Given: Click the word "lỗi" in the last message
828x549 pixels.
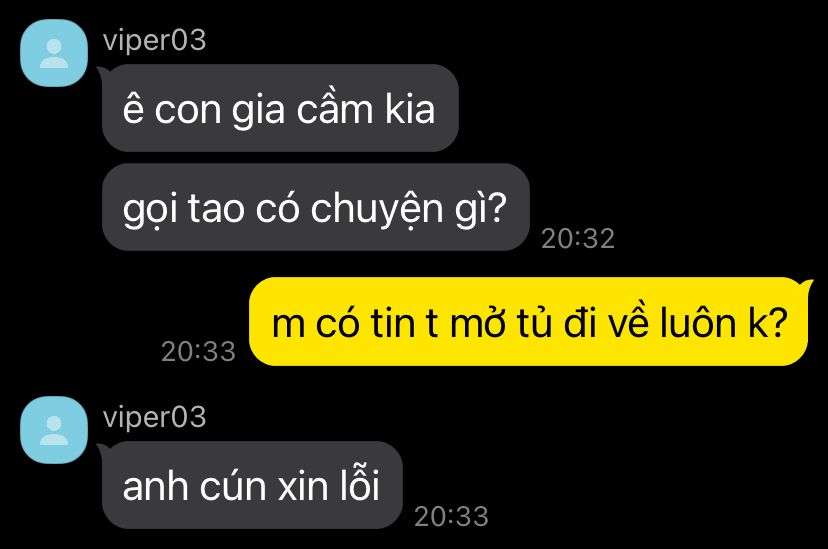Looking at the screenshot, I should coord(360,485).
